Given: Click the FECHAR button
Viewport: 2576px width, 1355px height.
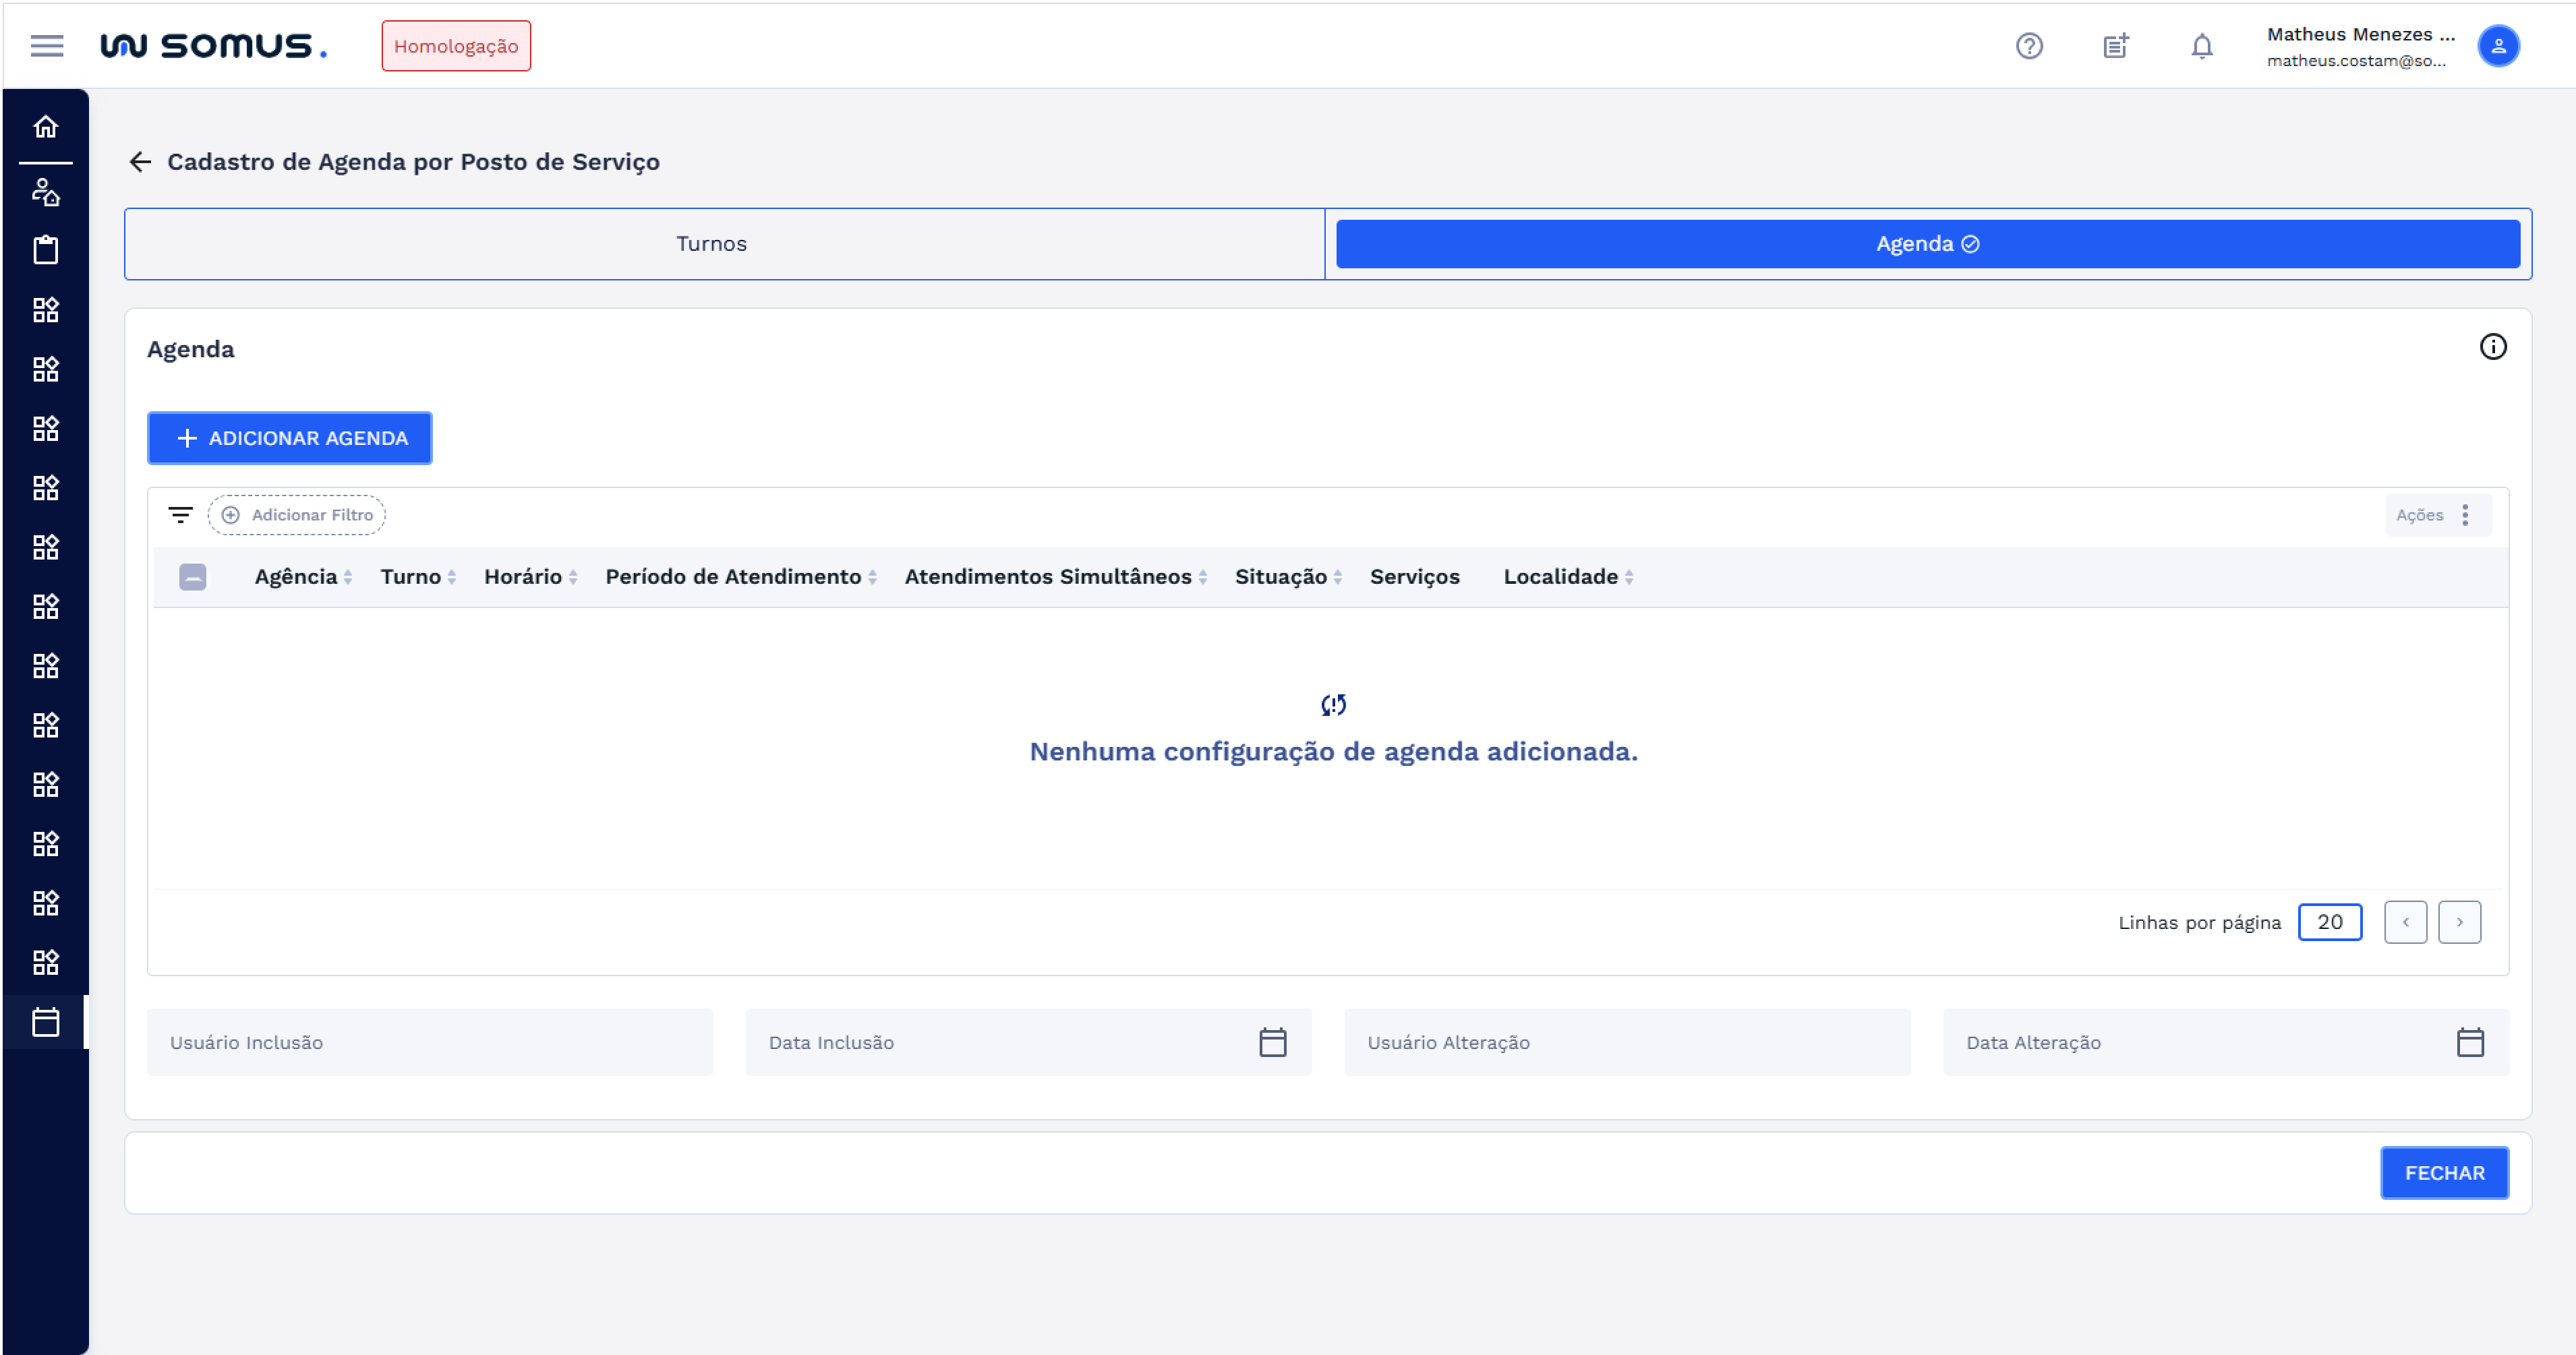Looking at the screenshot, I should 2443,1173.
